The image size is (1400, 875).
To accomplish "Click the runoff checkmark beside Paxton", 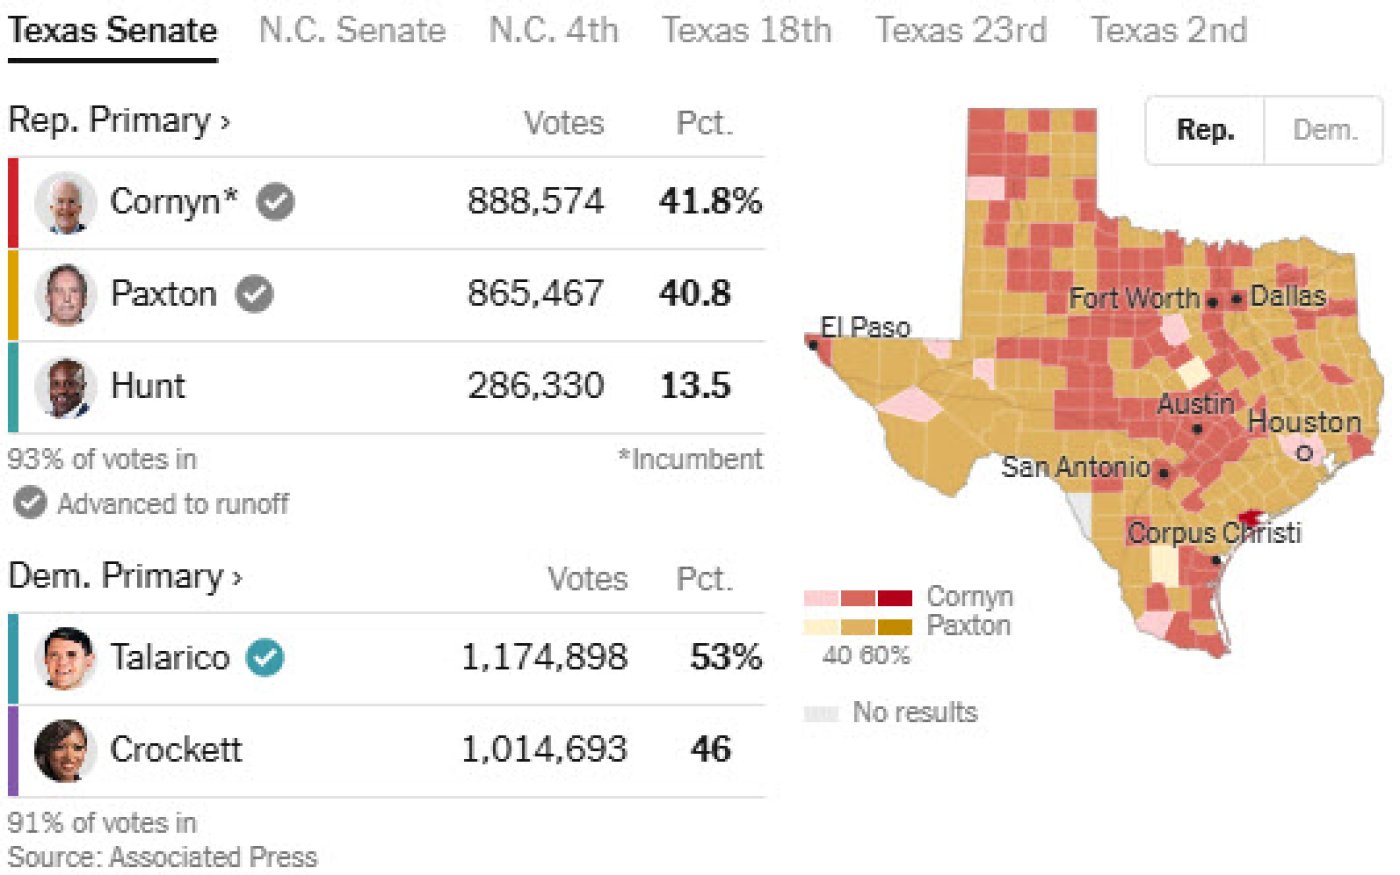I will pyautogui.click(x=255, y=294).
